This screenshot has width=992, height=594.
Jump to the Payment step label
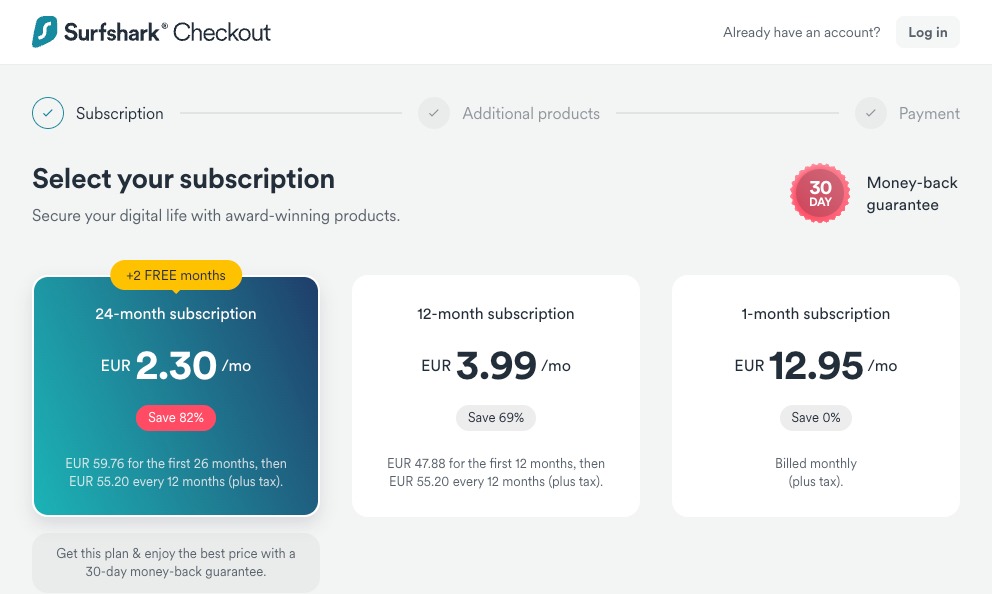pyautogui.click(x=929, y=113)
